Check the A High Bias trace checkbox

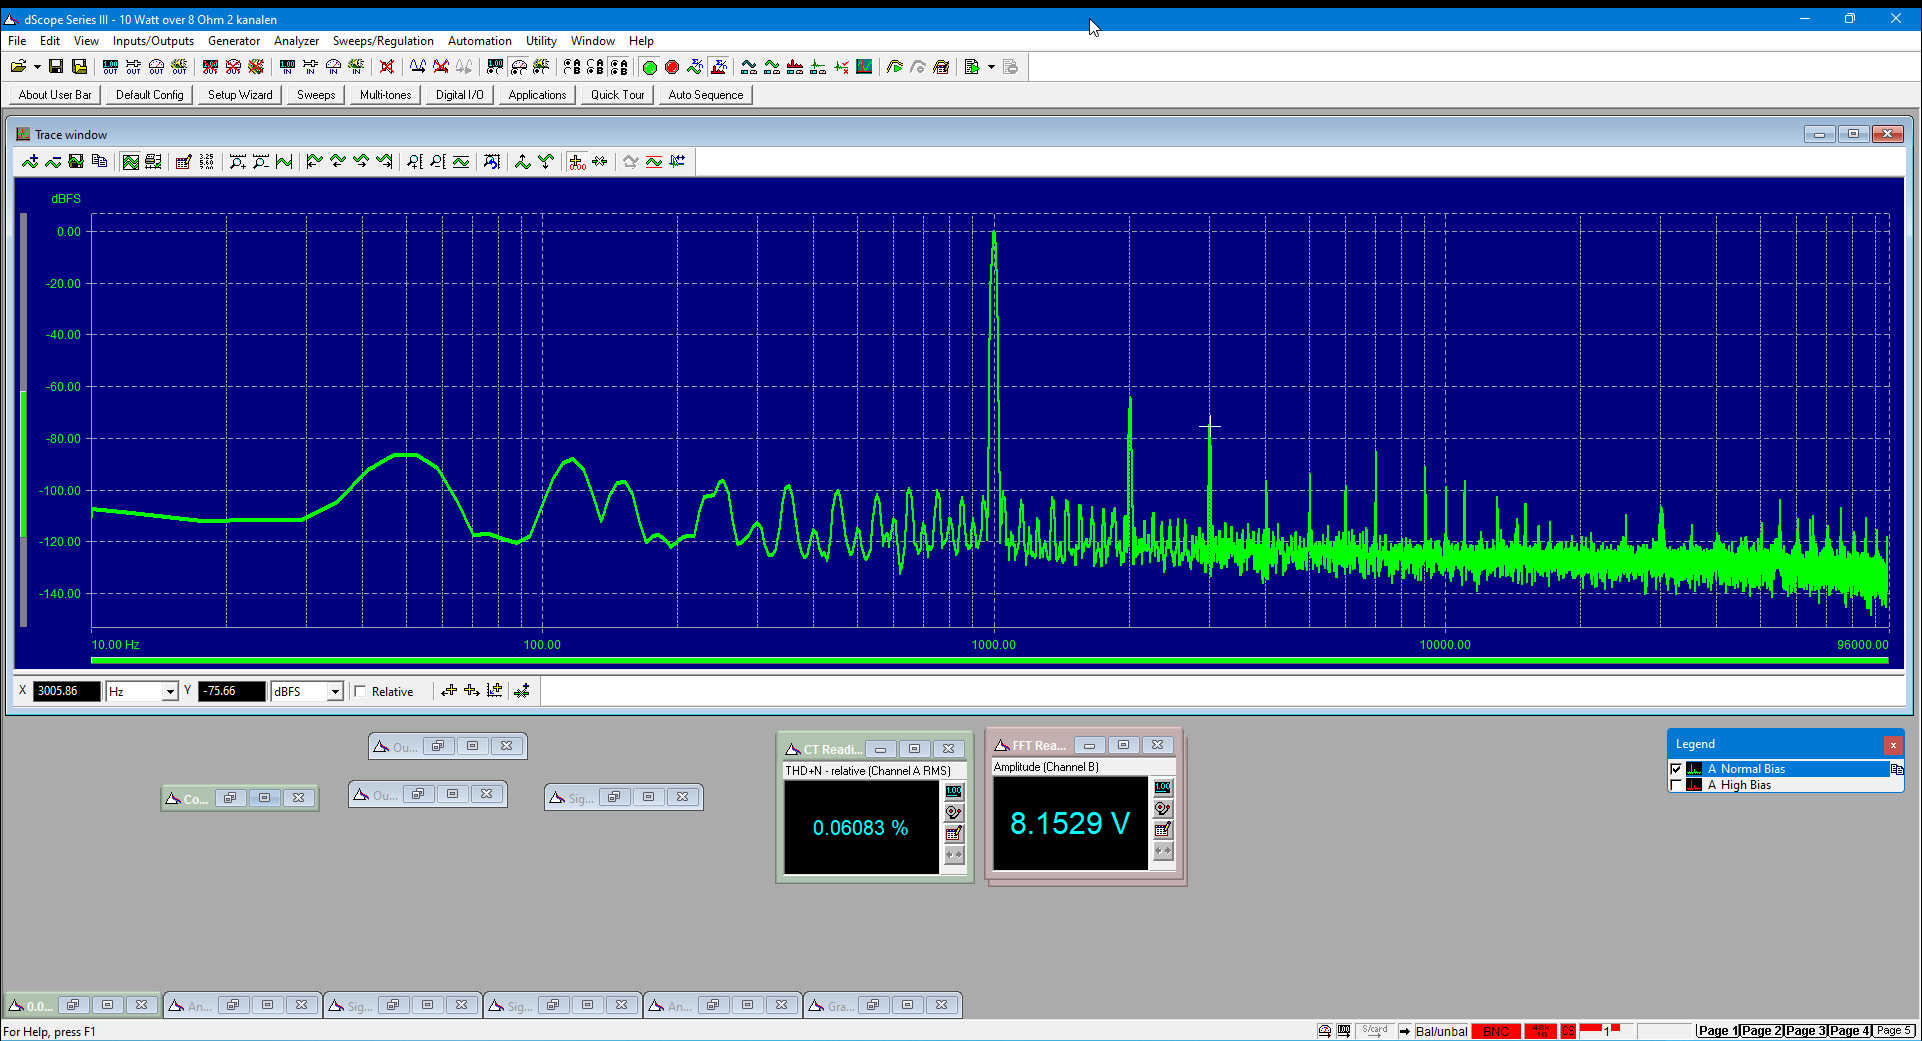[x=1677, y=785]
